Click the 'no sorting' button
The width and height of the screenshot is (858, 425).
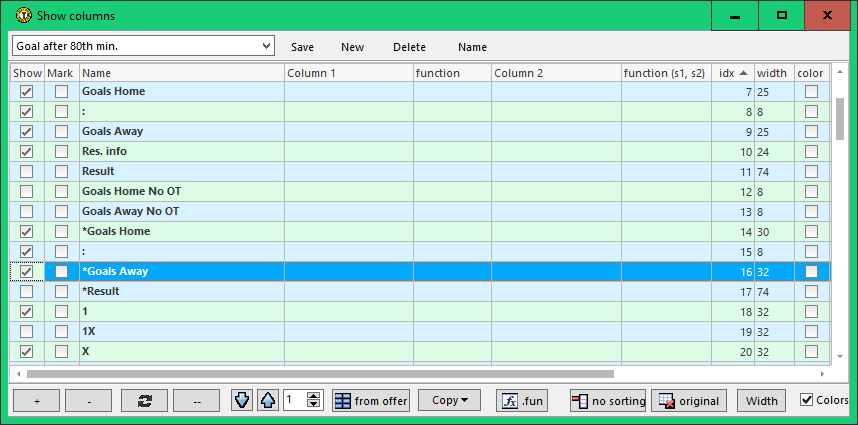pyautogui.click(x=608, y=401)
